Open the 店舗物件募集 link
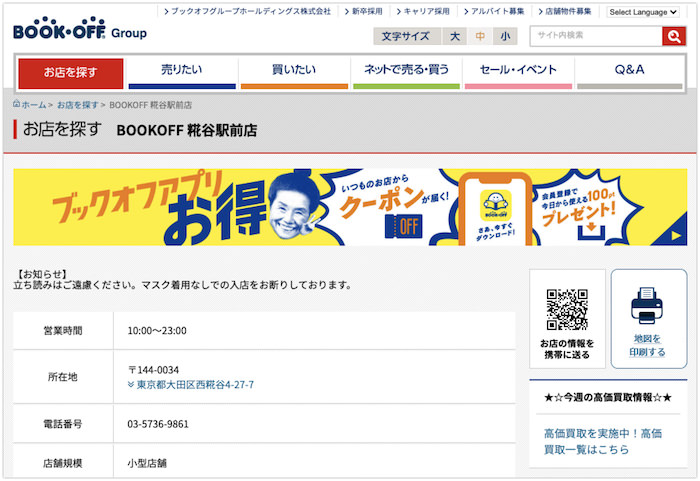Image resolution: width=700 pixels, height=481 pixels. pyautogui.click(x=565, y=12)
